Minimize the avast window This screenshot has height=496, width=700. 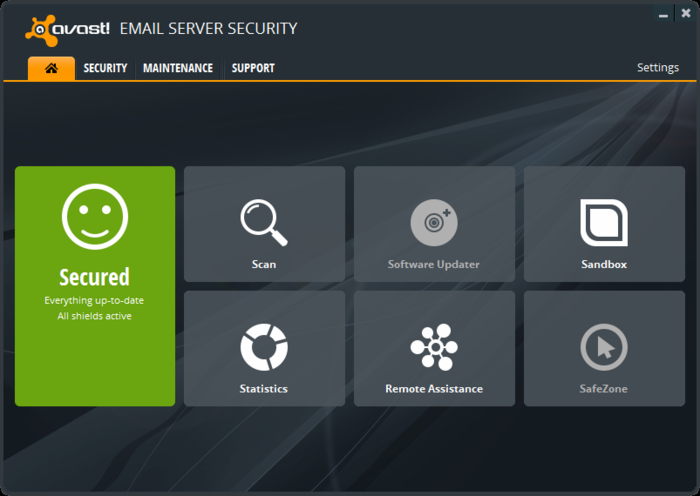(663, 14)
